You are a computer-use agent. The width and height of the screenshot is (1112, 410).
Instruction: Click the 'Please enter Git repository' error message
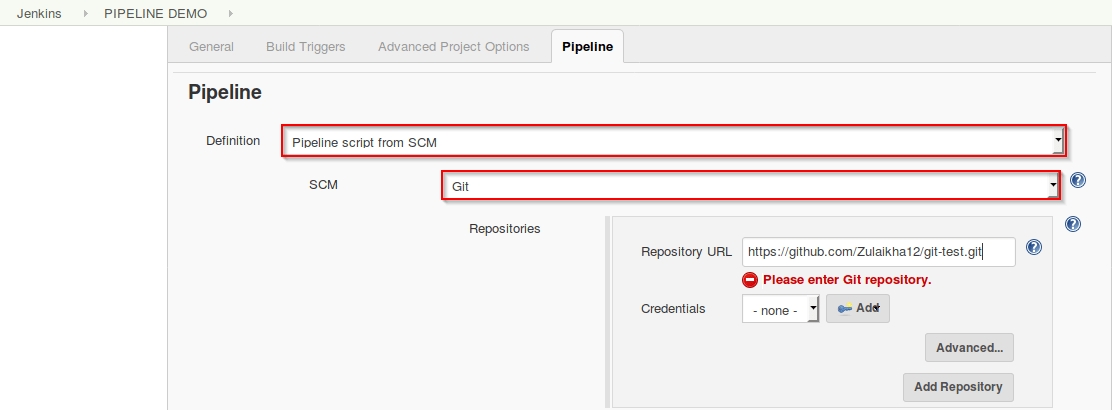tap(846, 280)
